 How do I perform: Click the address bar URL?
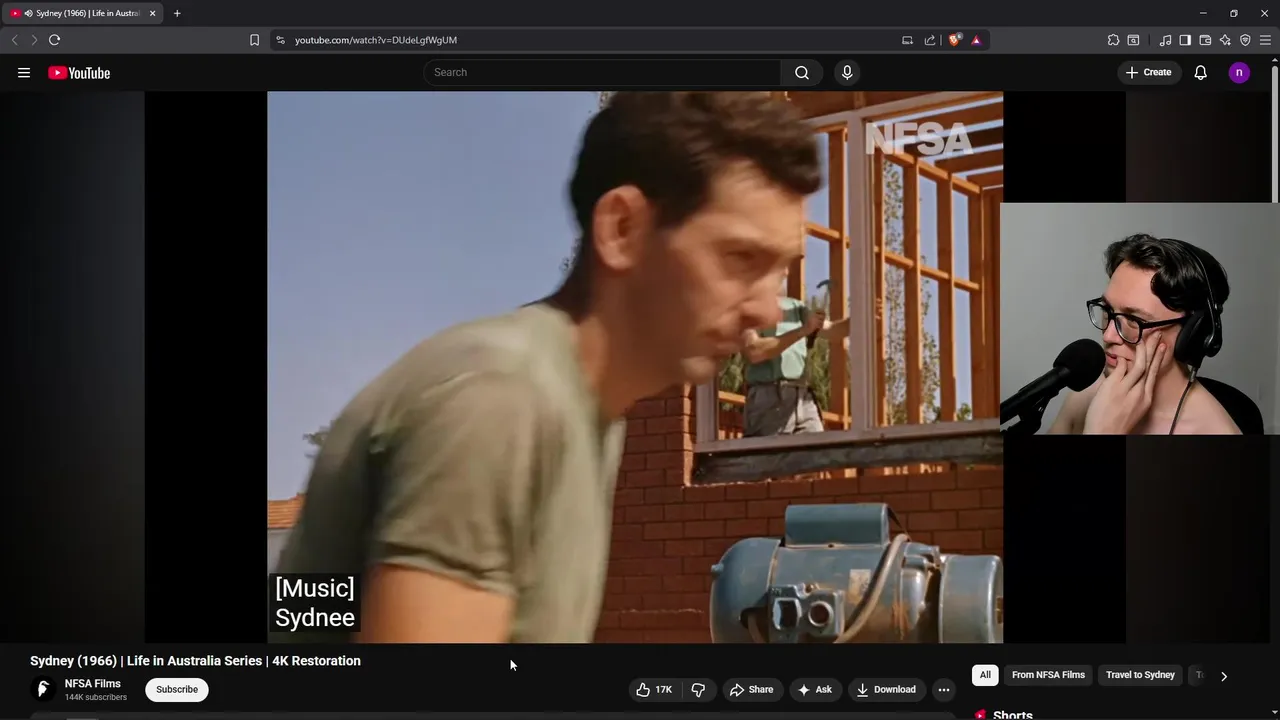(x=376, y=40)
